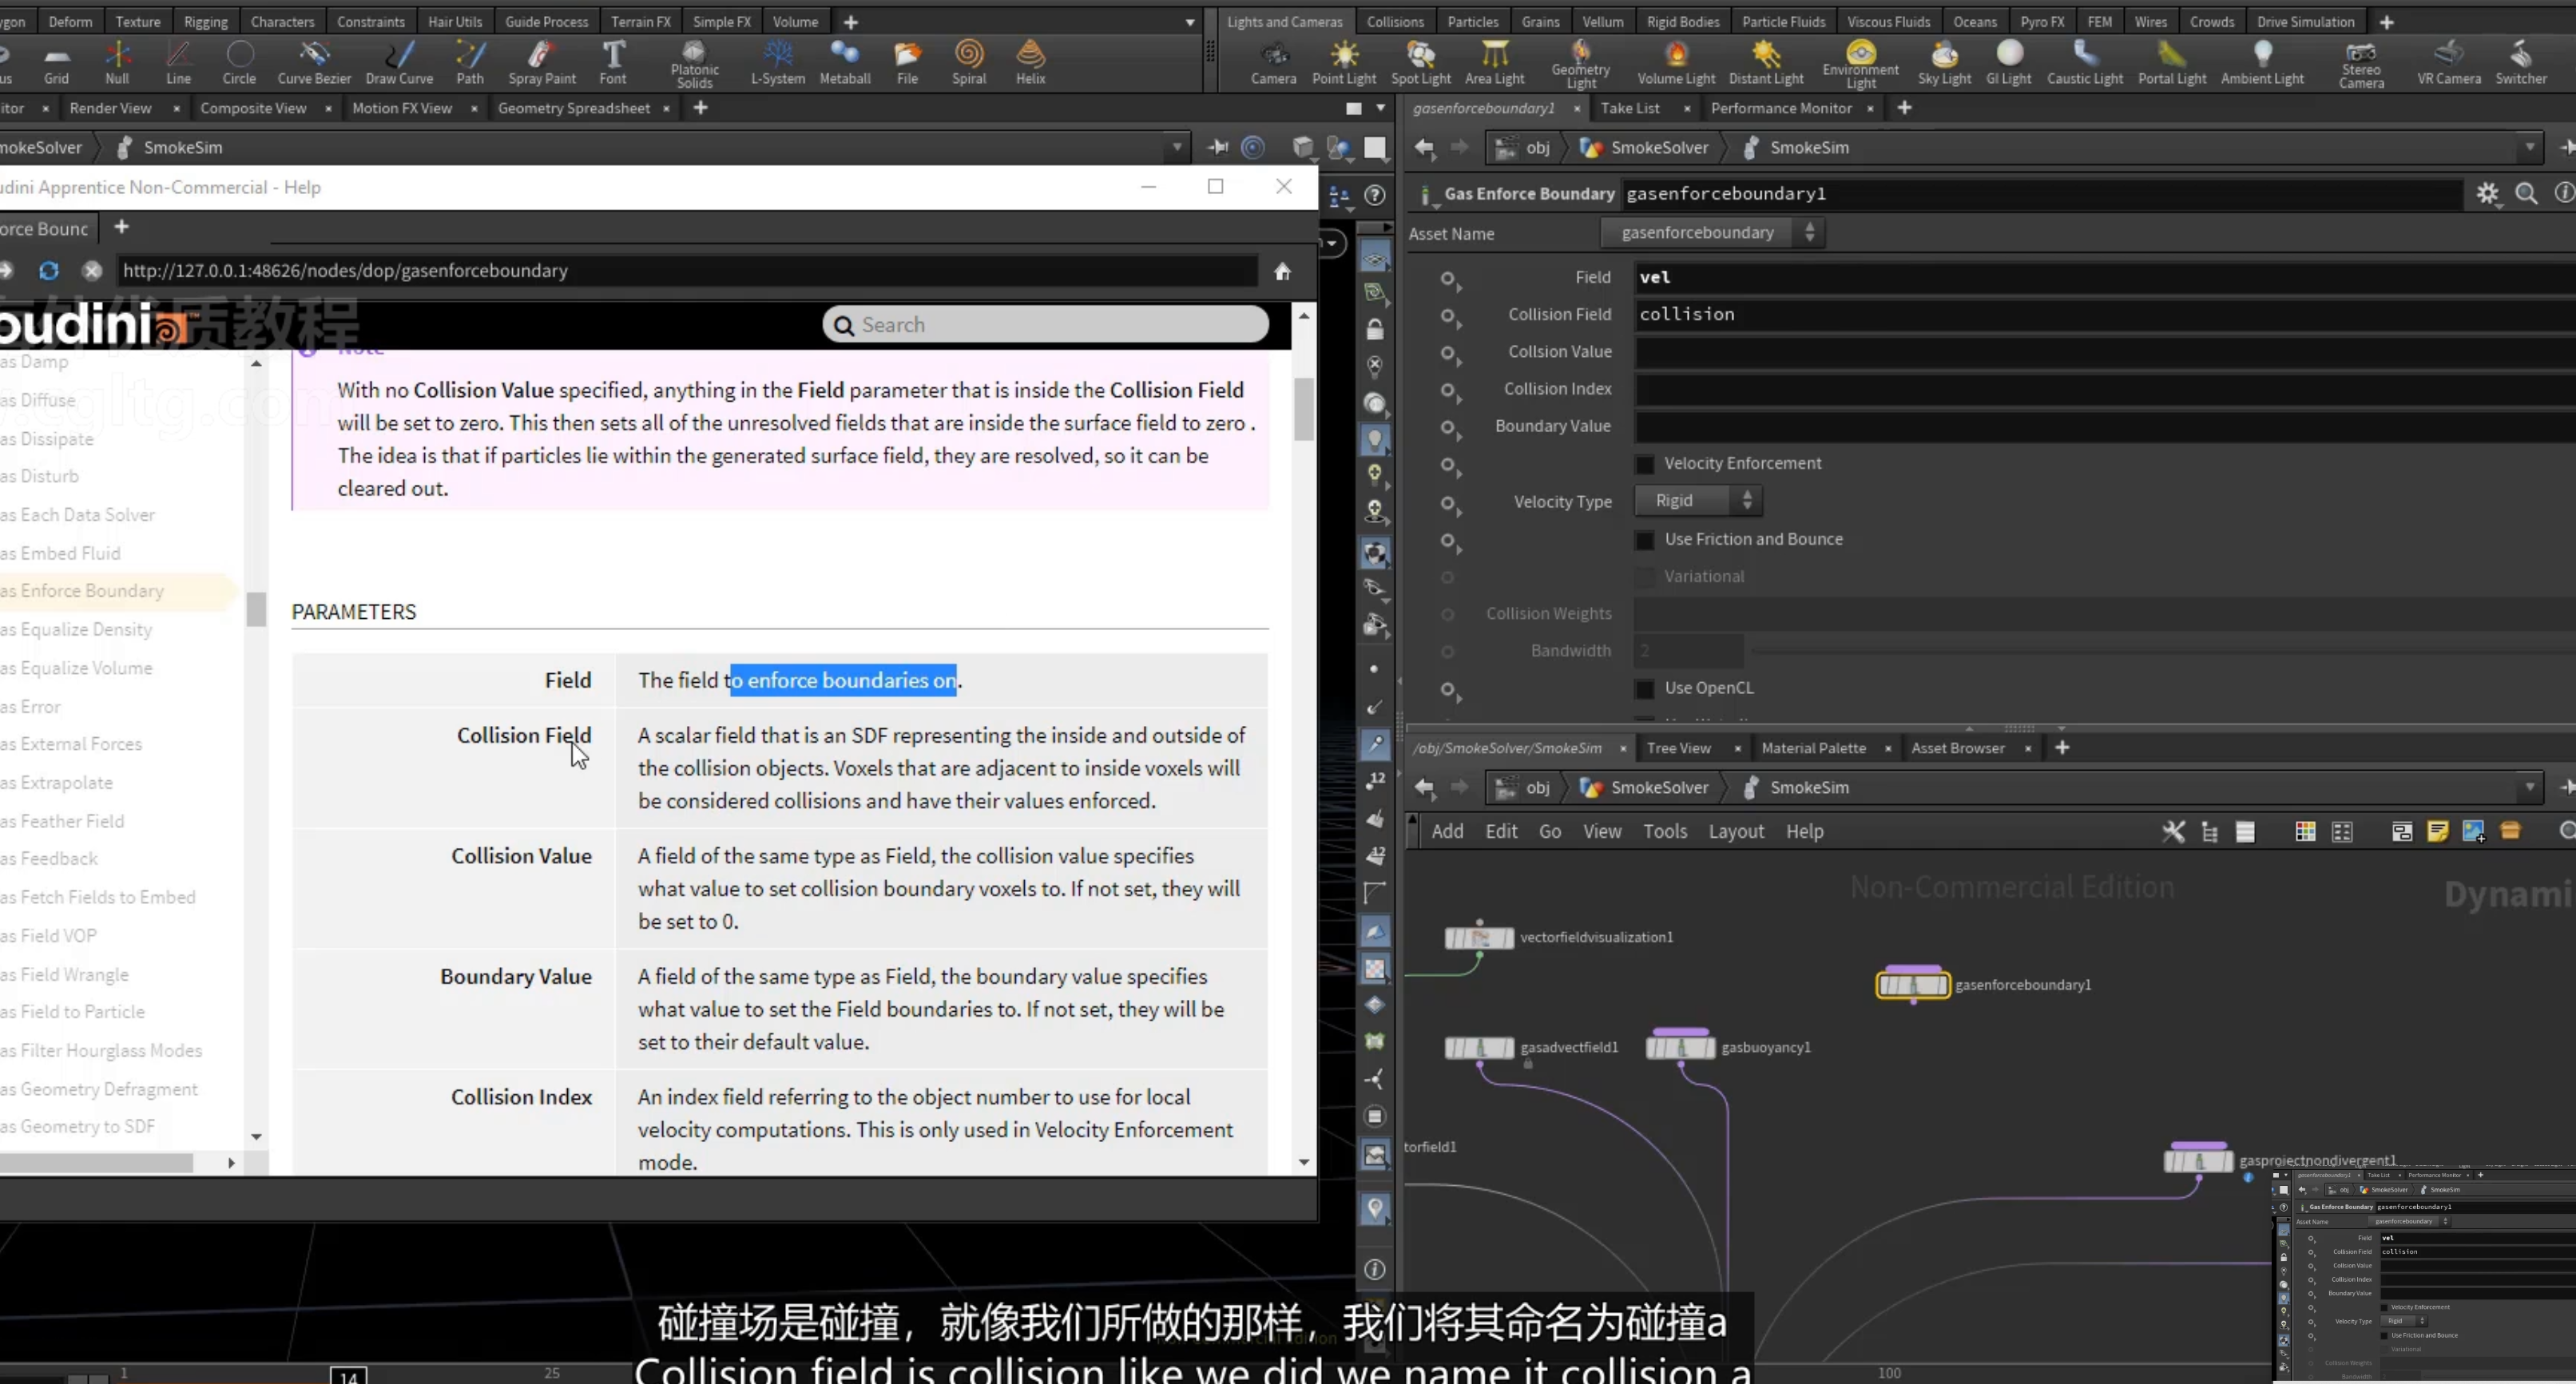Go to the help browser home page

click(x=1282, y=271)
